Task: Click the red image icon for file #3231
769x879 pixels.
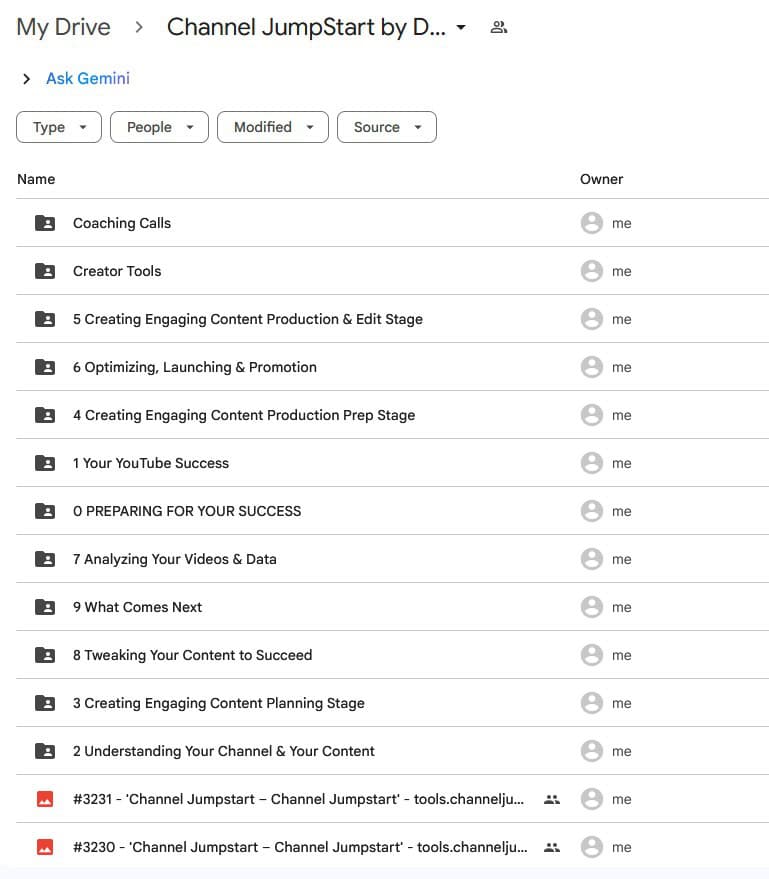Action: (x=45, y=799)
